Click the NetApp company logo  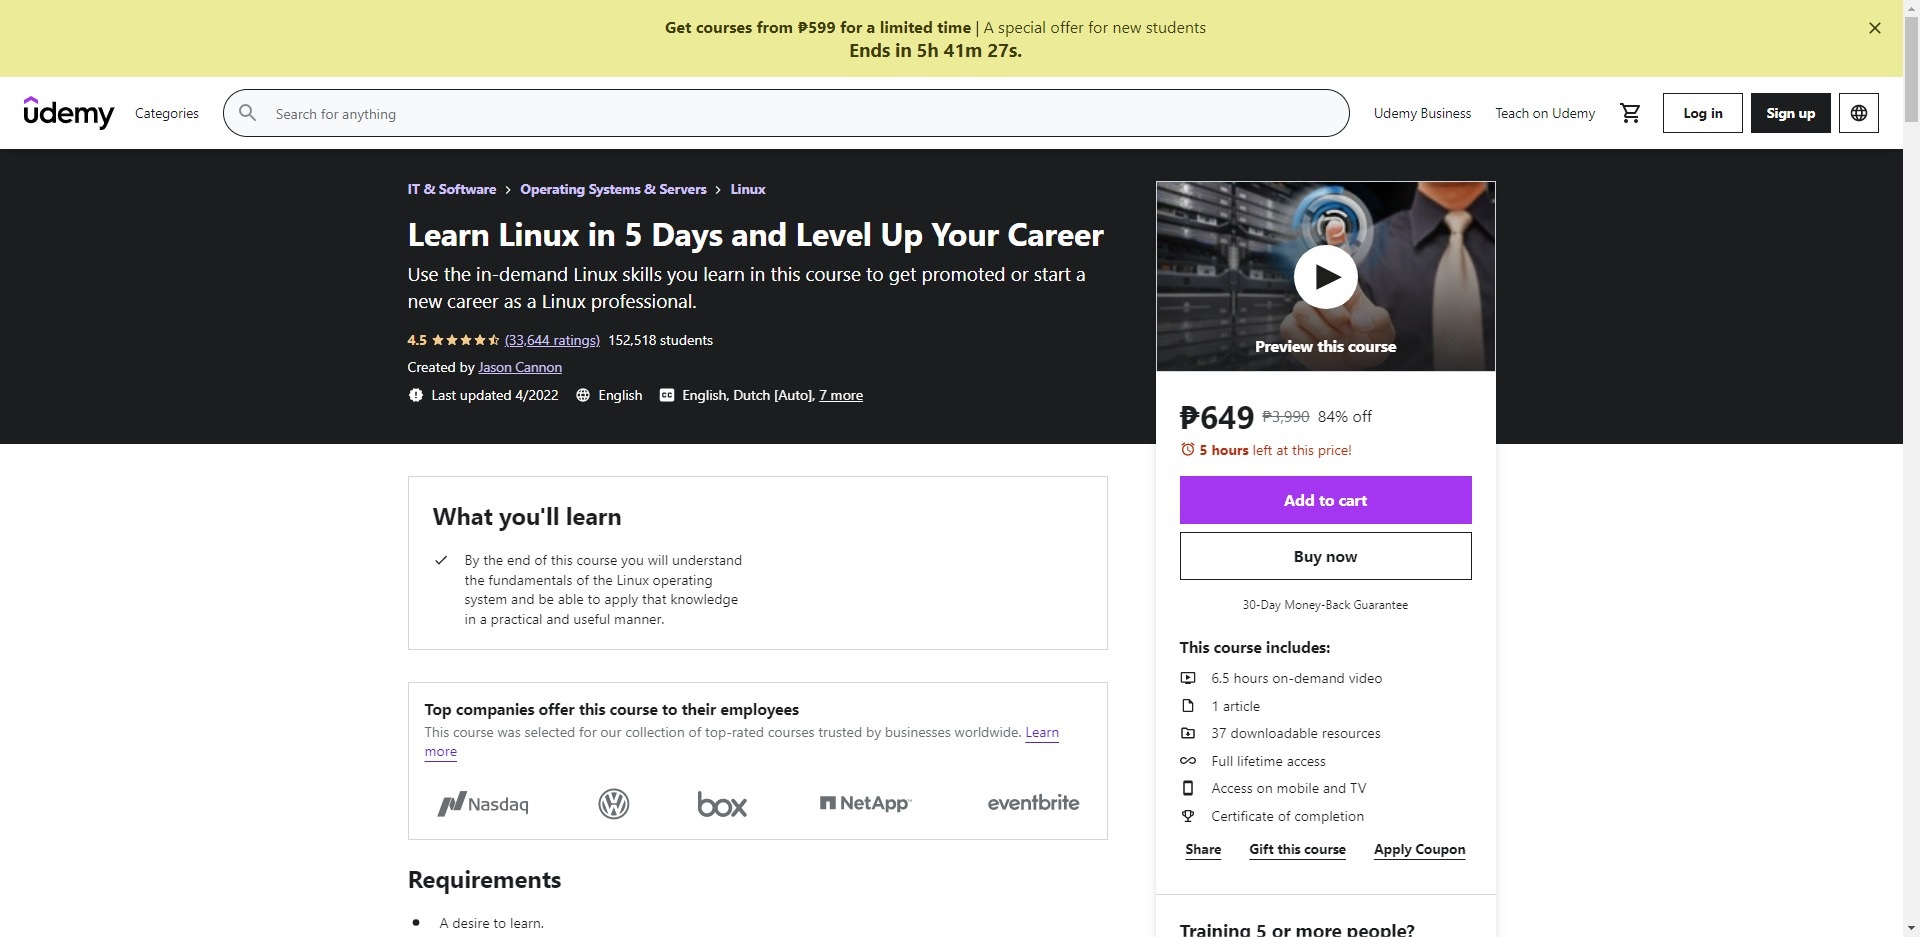[865, 803]
